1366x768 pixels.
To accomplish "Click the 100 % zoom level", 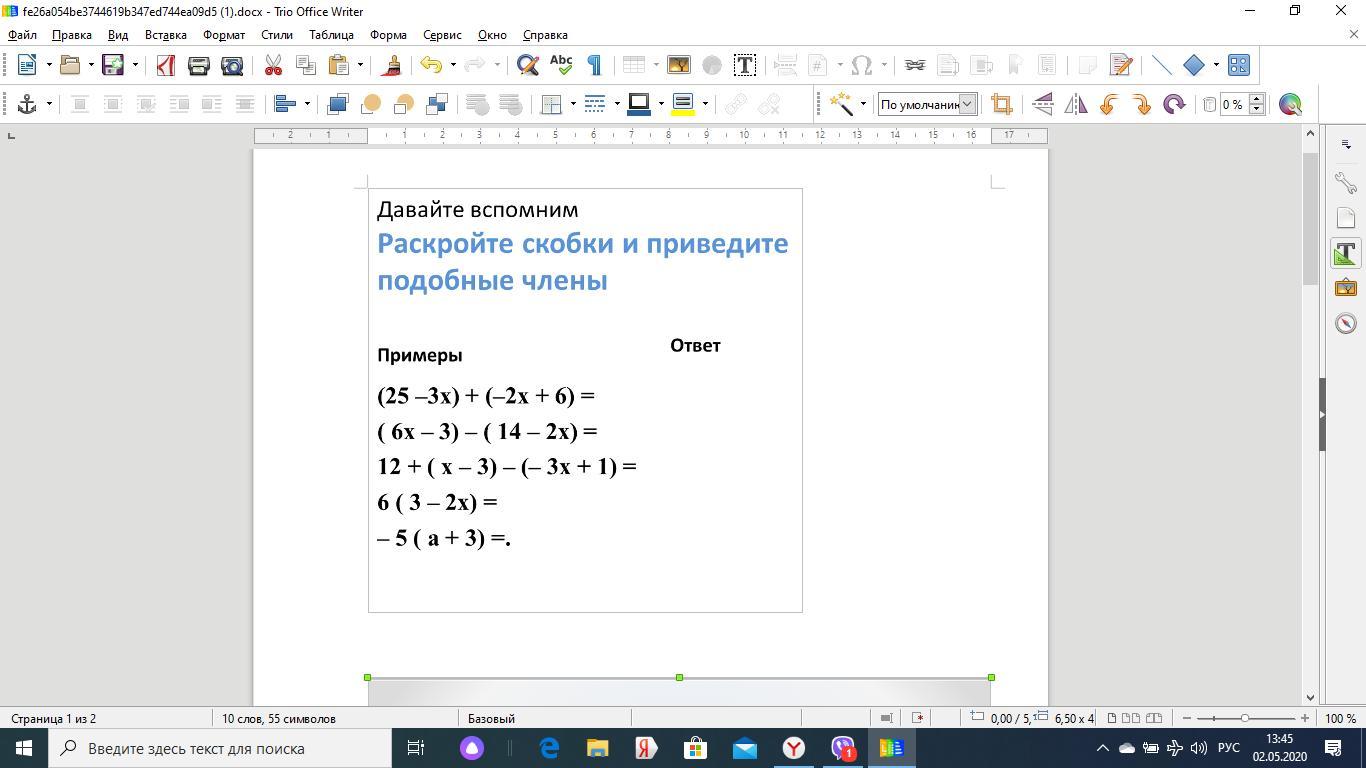I will [x=1340, y=718].
